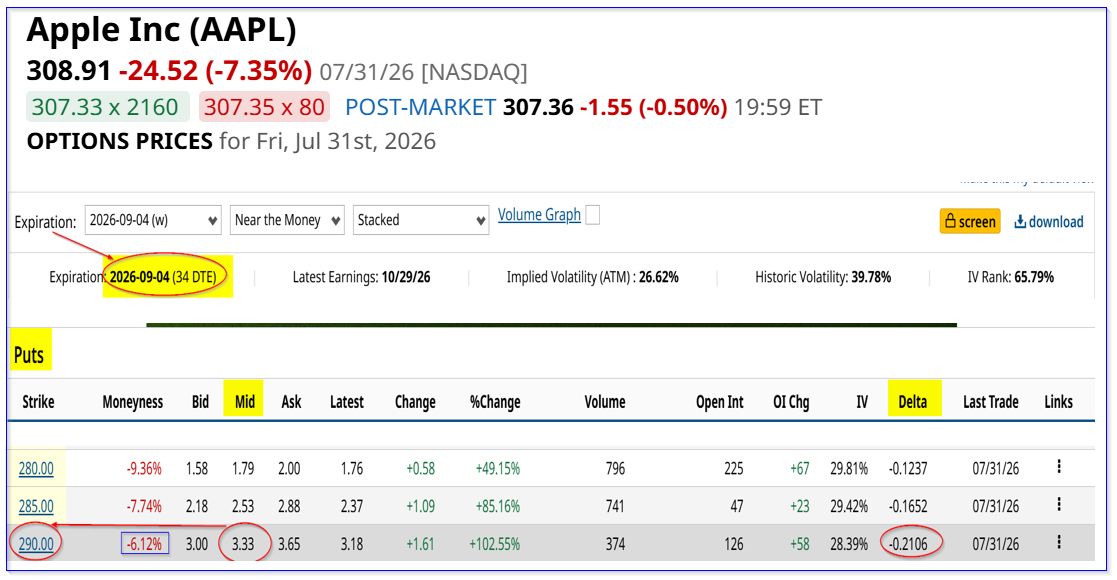Toggle the Volume Graph checkbox
Image resolution: width=1117 pixels, height=580 pixels.
592,214
